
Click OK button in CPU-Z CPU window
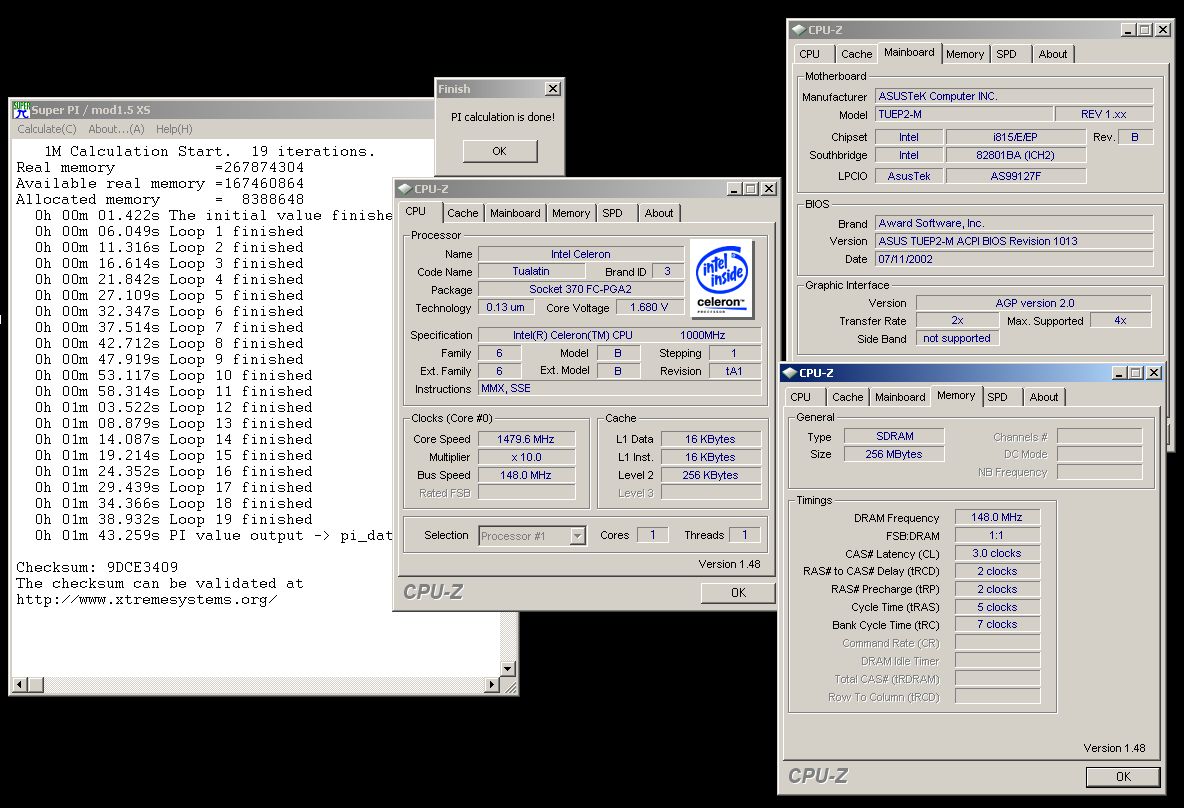(738, 593)
